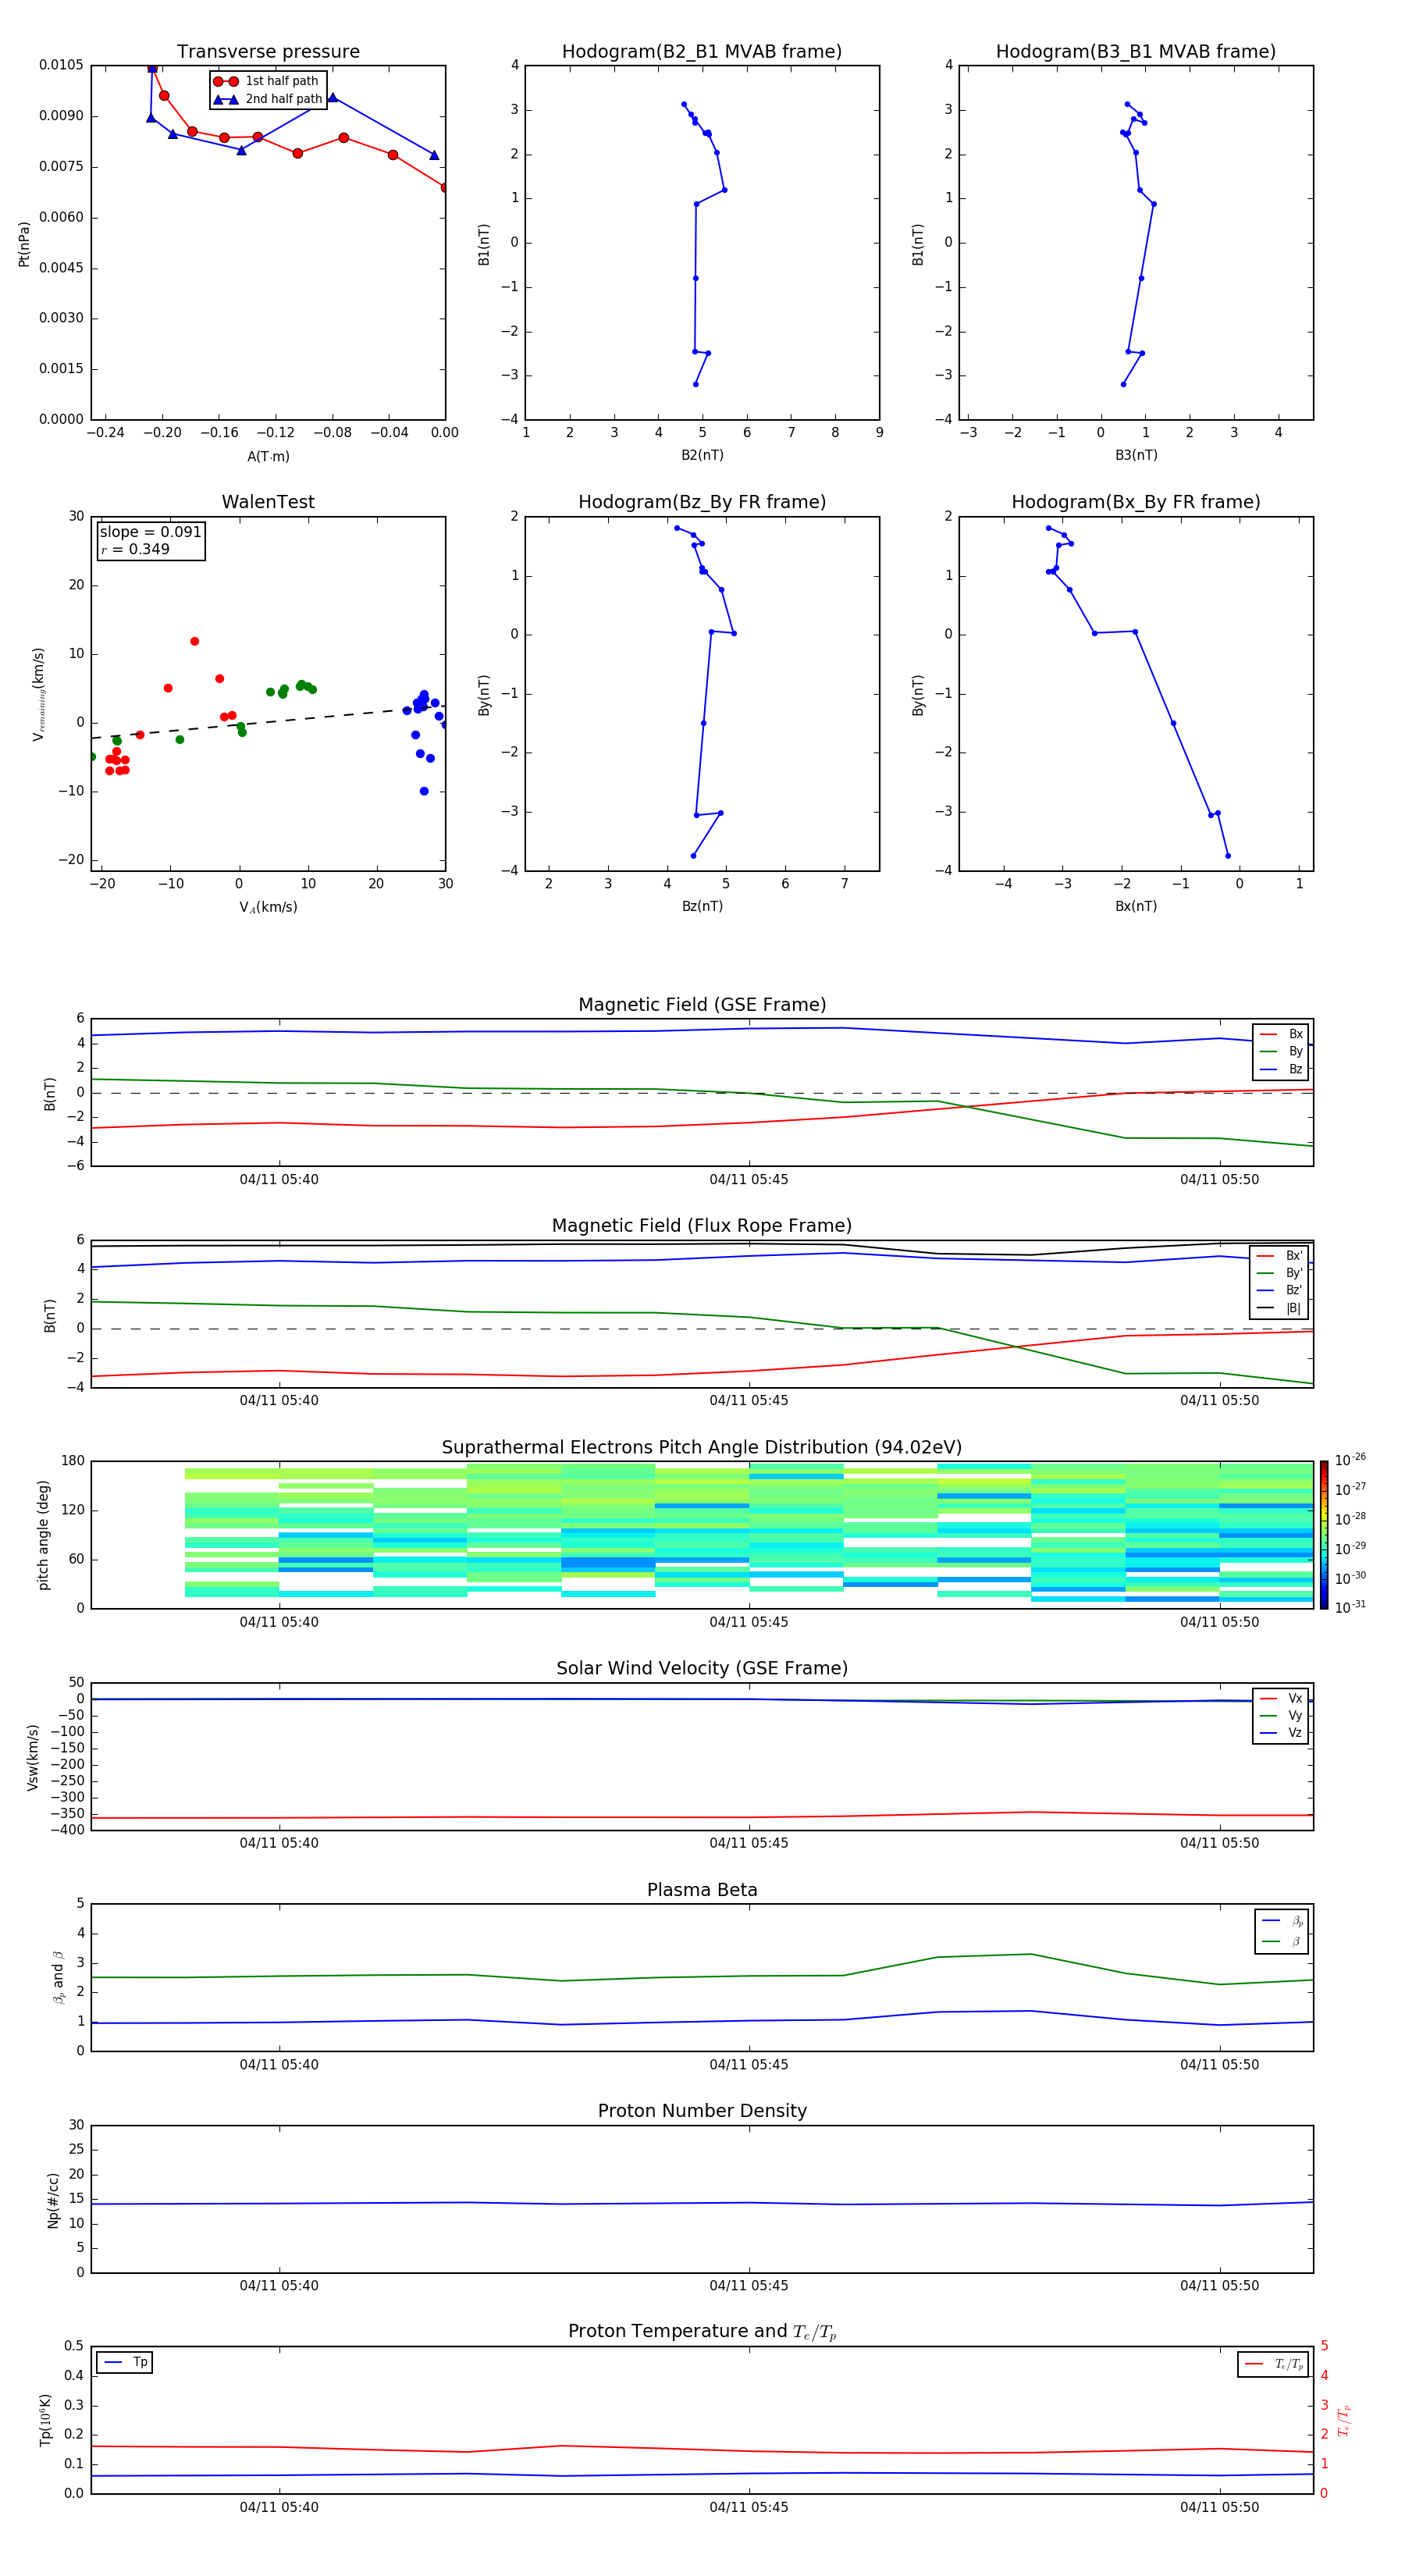This screenshot has height=2576, width=1405.
Task: Click the Hodogram(B2_B1 MVAB frame) title
Action: click(x=702, y=52)
